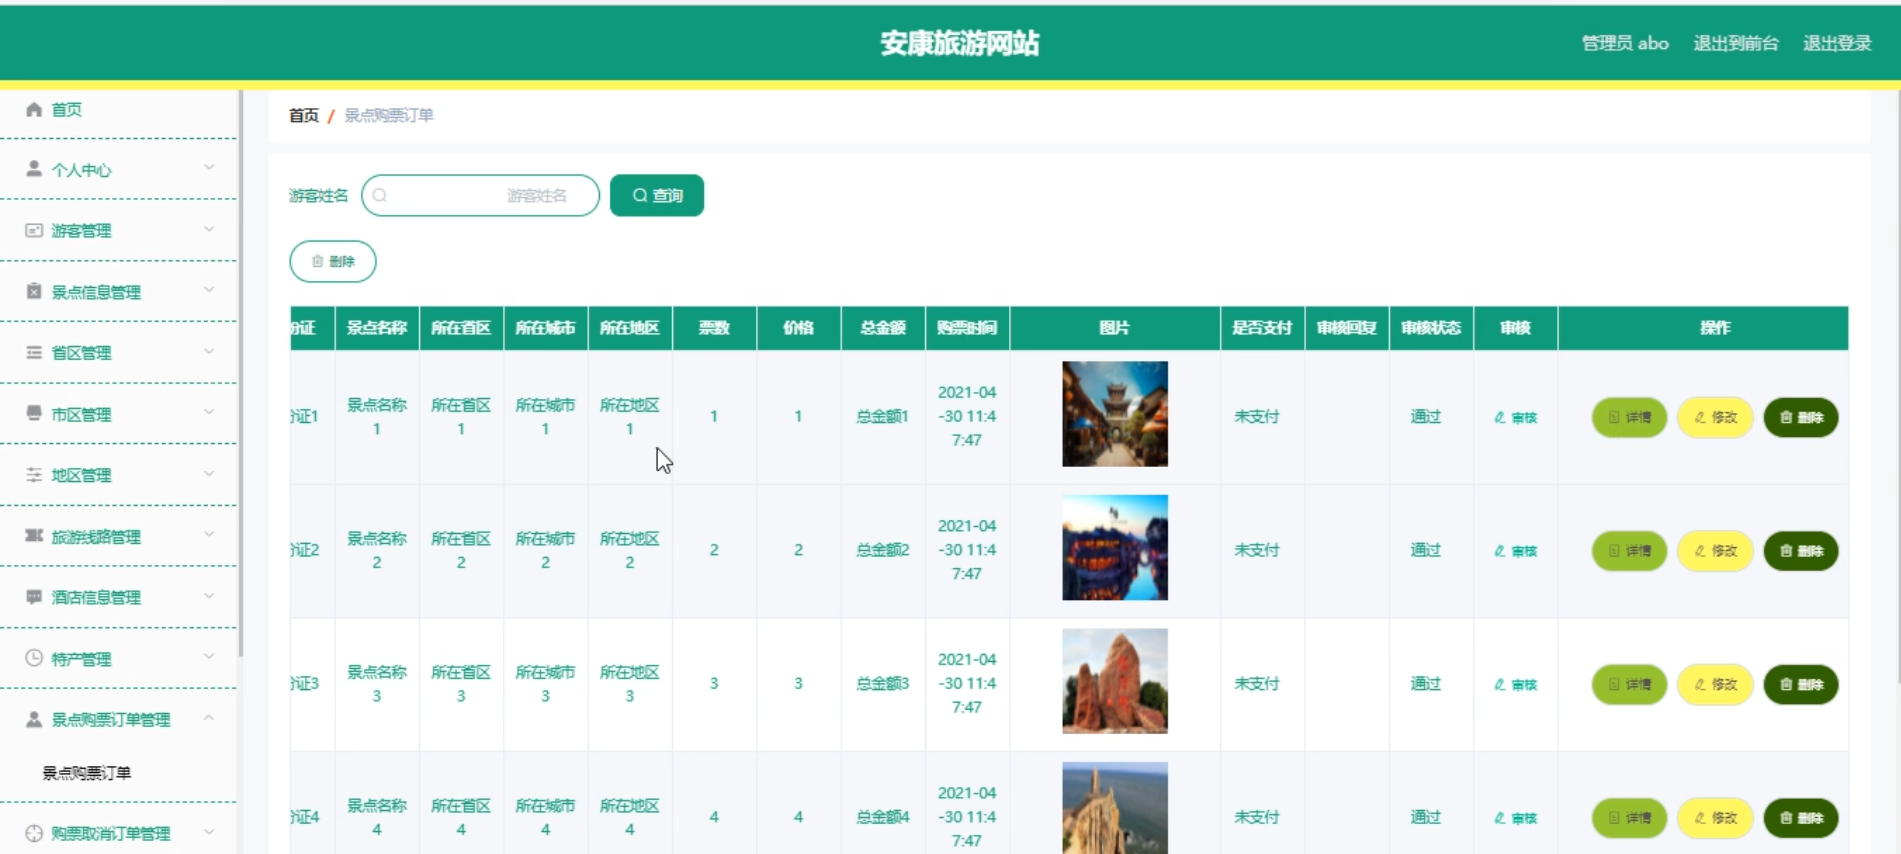Click the 查询 search button
This screenshot has width=1901, height=854.
pos(657,195)
